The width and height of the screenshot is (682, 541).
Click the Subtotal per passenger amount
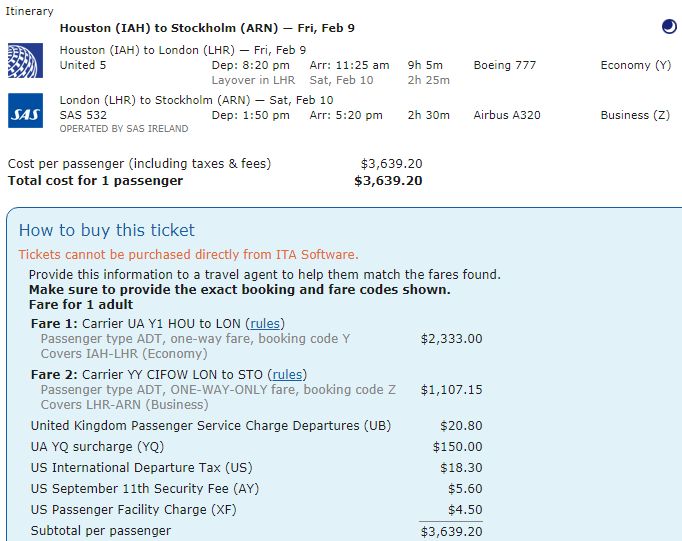[x=451, y=531]
